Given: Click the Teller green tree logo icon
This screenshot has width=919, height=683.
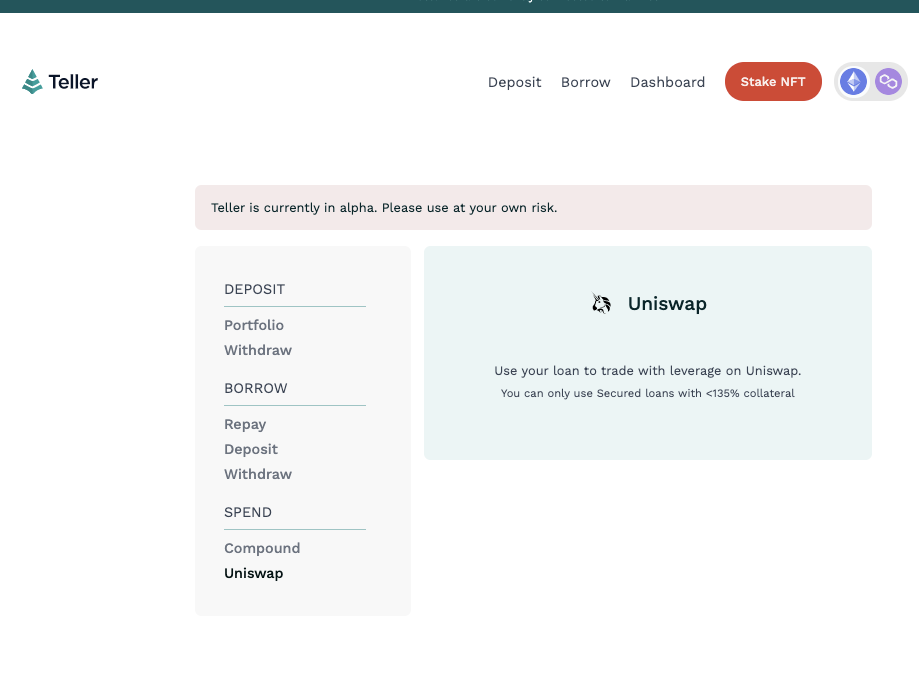Looking at the screenshot, I should [32, 82].
